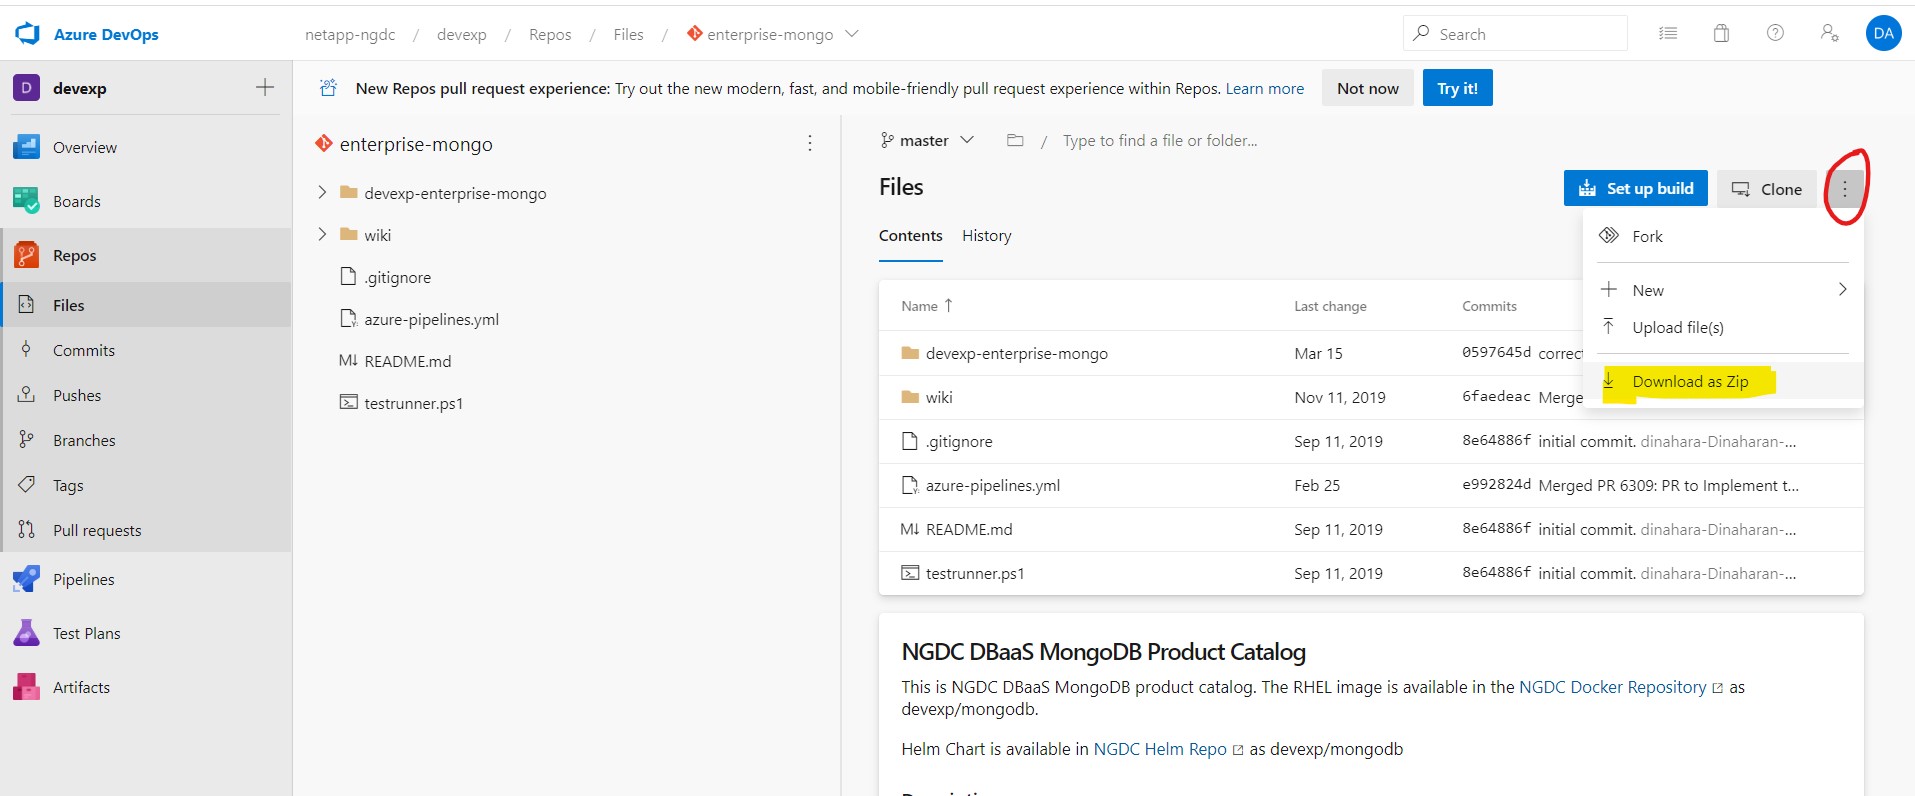This screenshot has height=796, width=1915.
Task: Open the NGDC Docker Repository link
Action: [x=1612, y=687]
